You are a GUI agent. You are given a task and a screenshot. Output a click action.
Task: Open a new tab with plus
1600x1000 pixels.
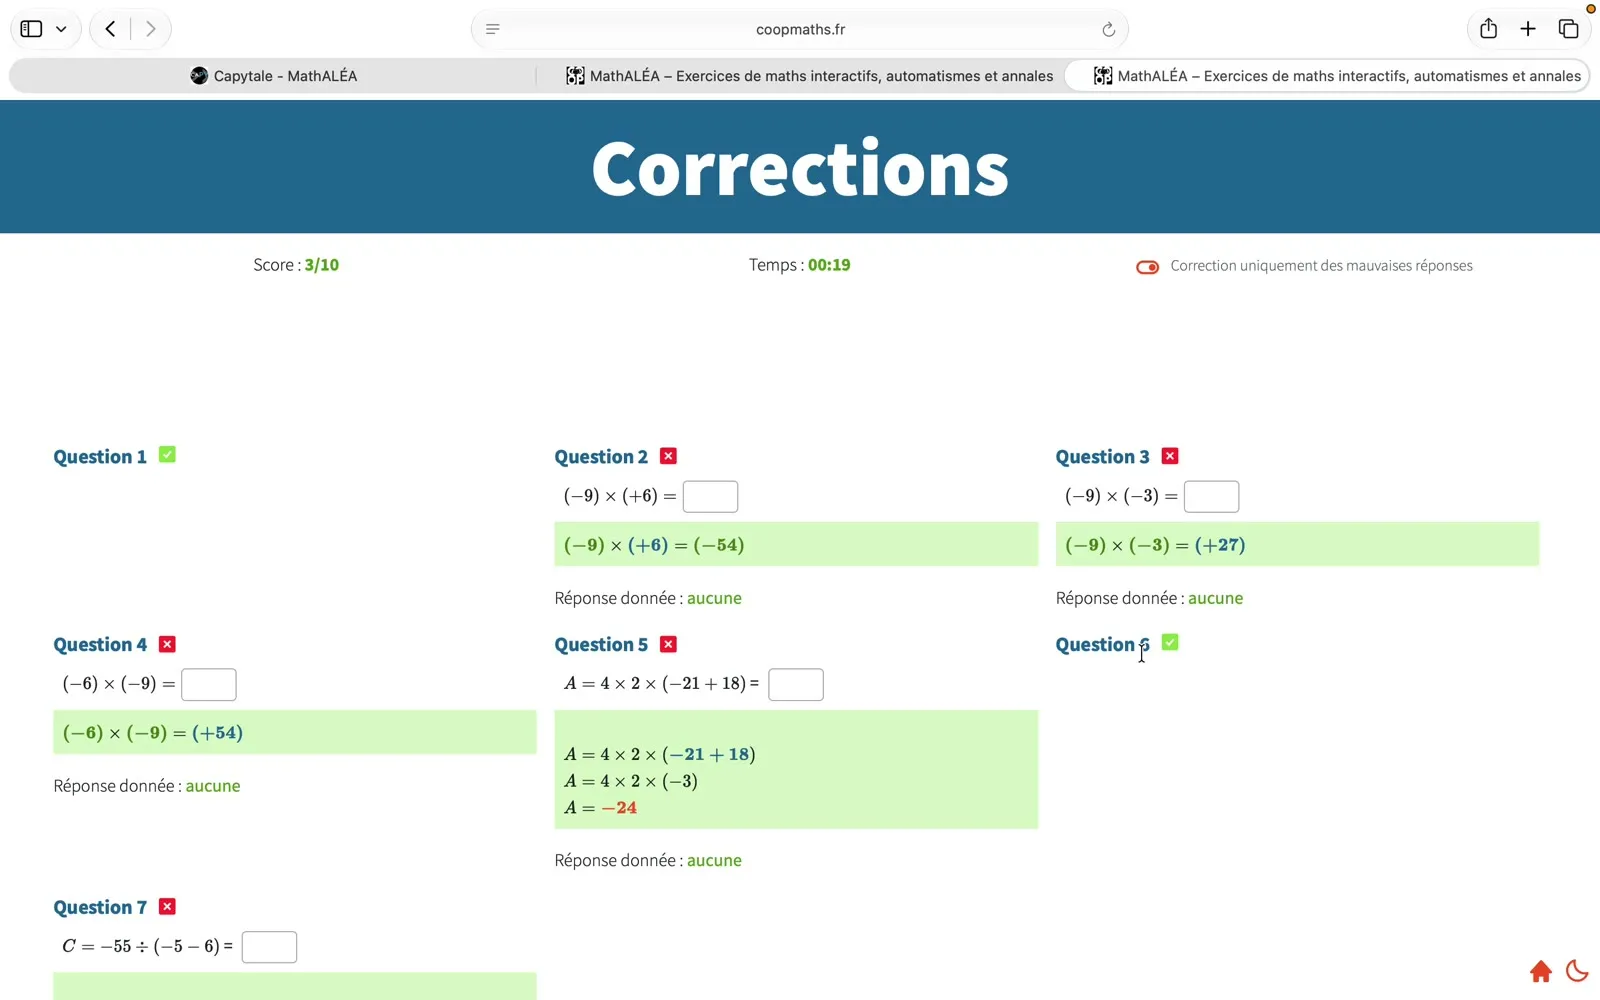click(x=1528, y=29)
